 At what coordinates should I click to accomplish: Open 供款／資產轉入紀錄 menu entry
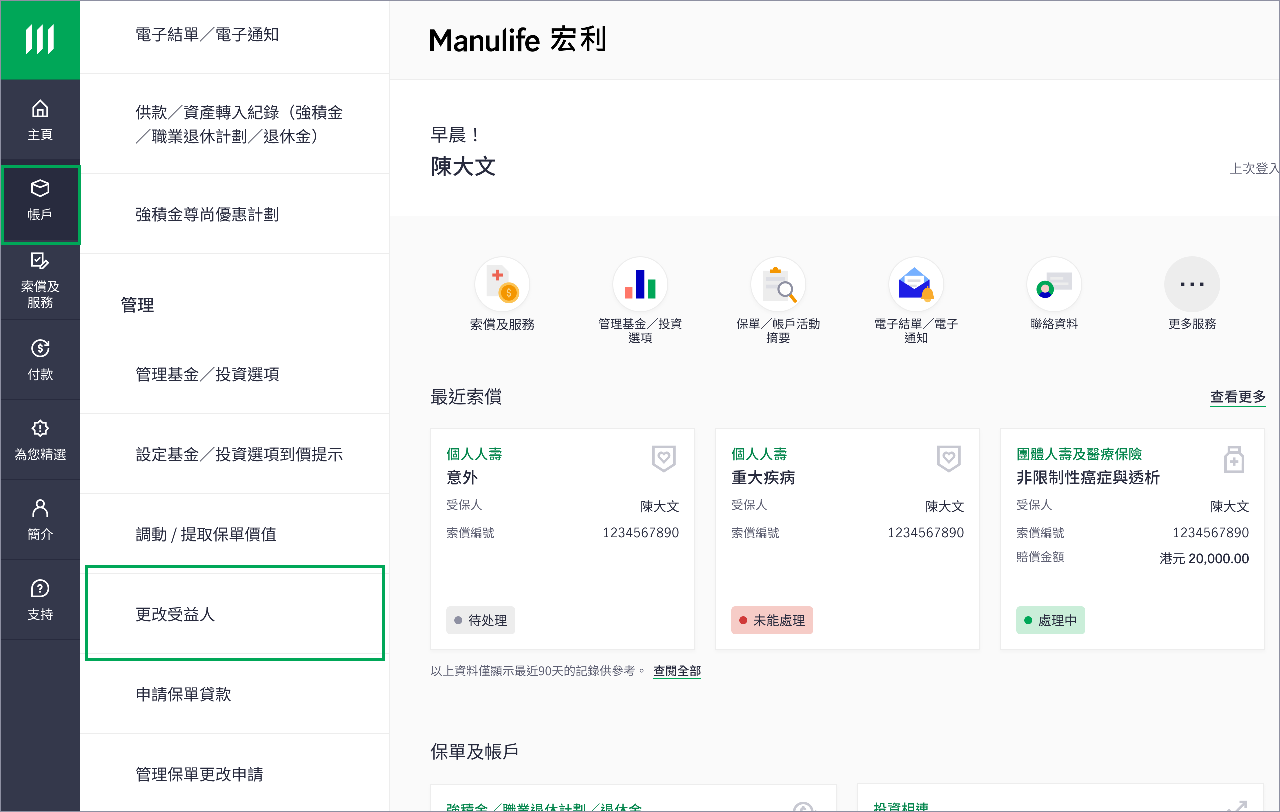(234, 124)
